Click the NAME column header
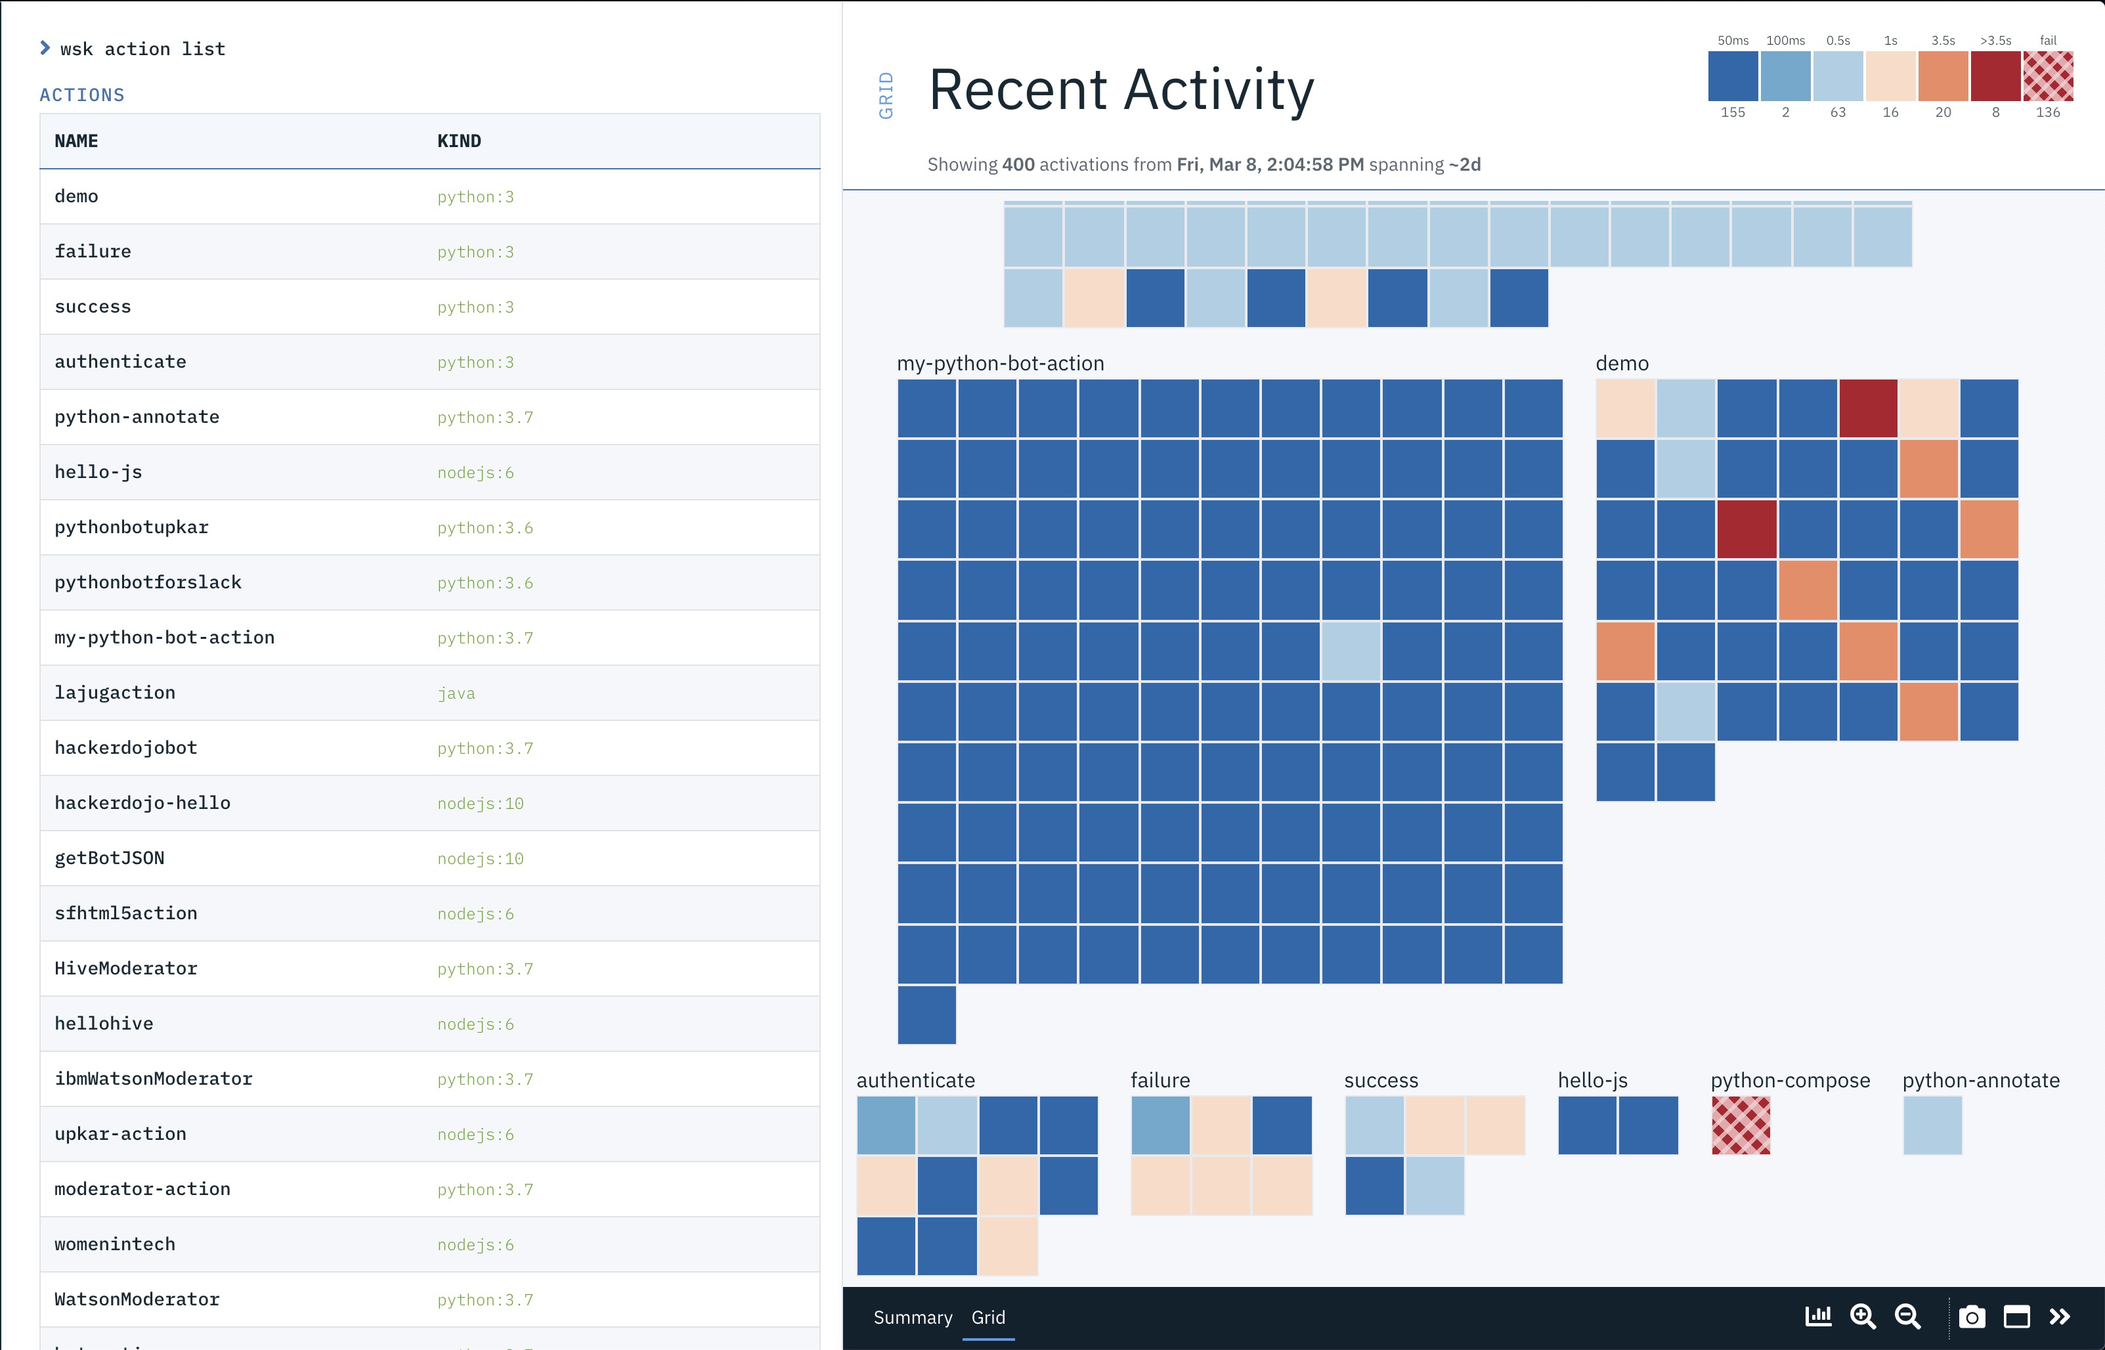2105x1350 pixels. [76, 141]
